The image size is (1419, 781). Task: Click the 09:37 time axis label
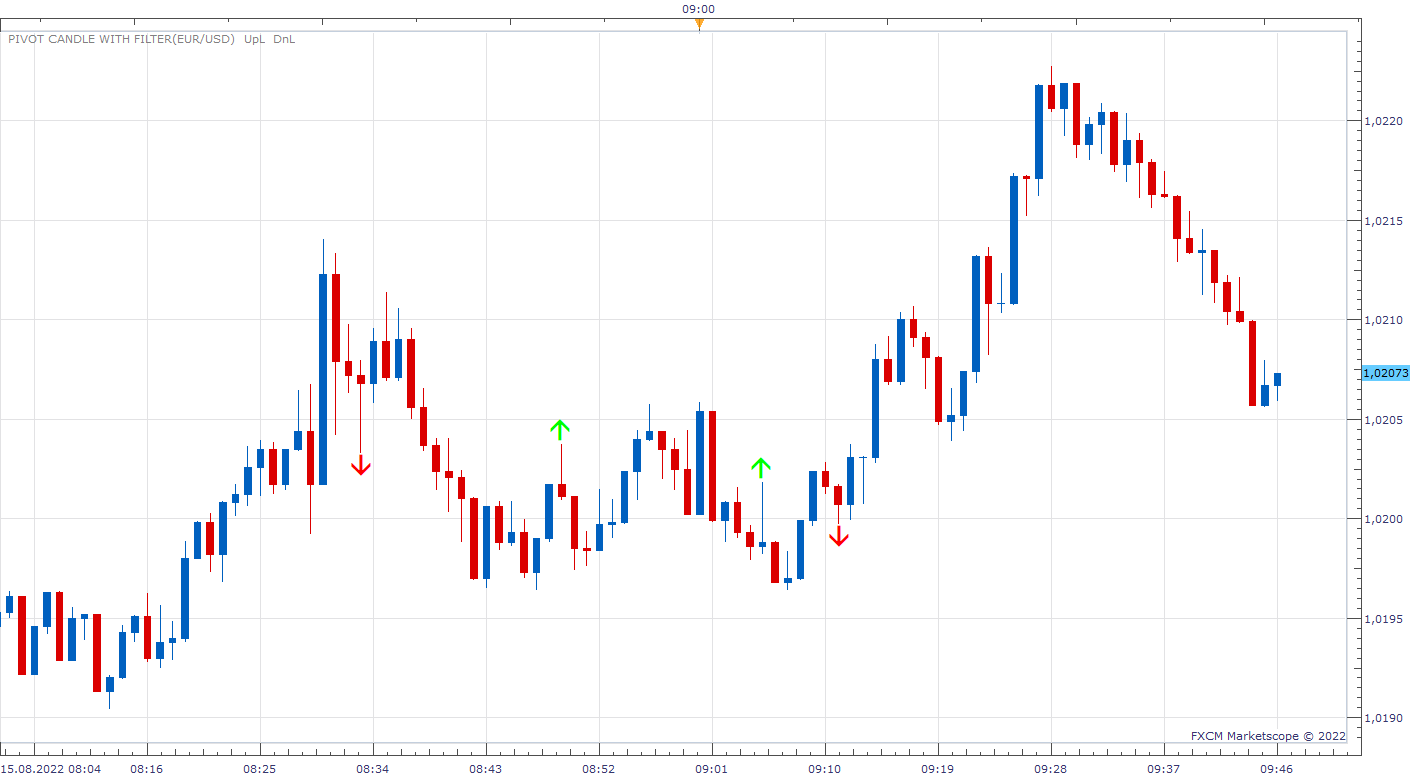click(1164, 769)
